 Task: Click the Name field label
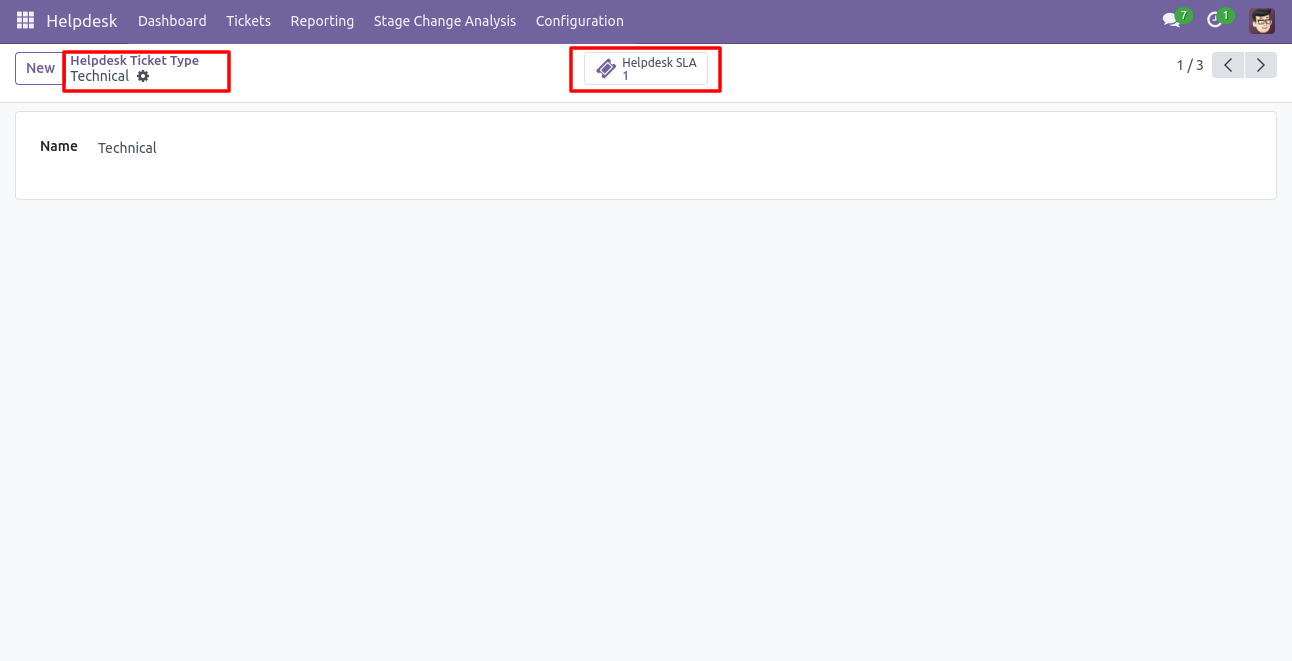coord(59,146)
